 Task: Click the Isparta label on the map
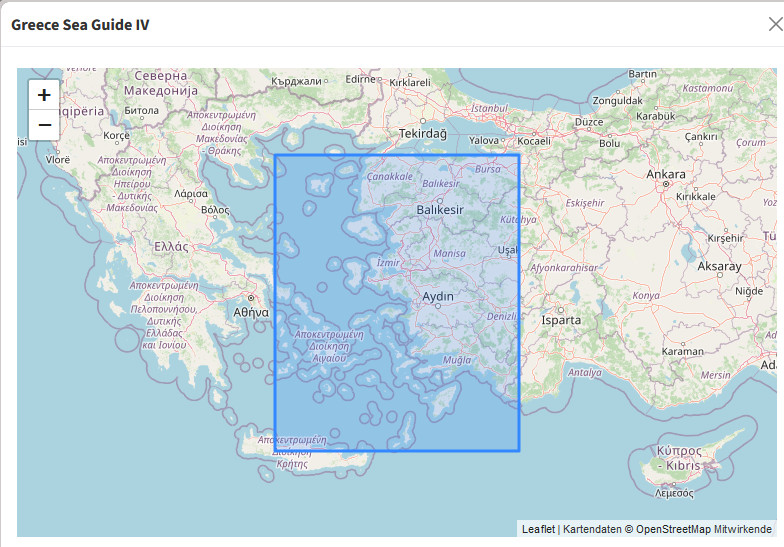561,320
